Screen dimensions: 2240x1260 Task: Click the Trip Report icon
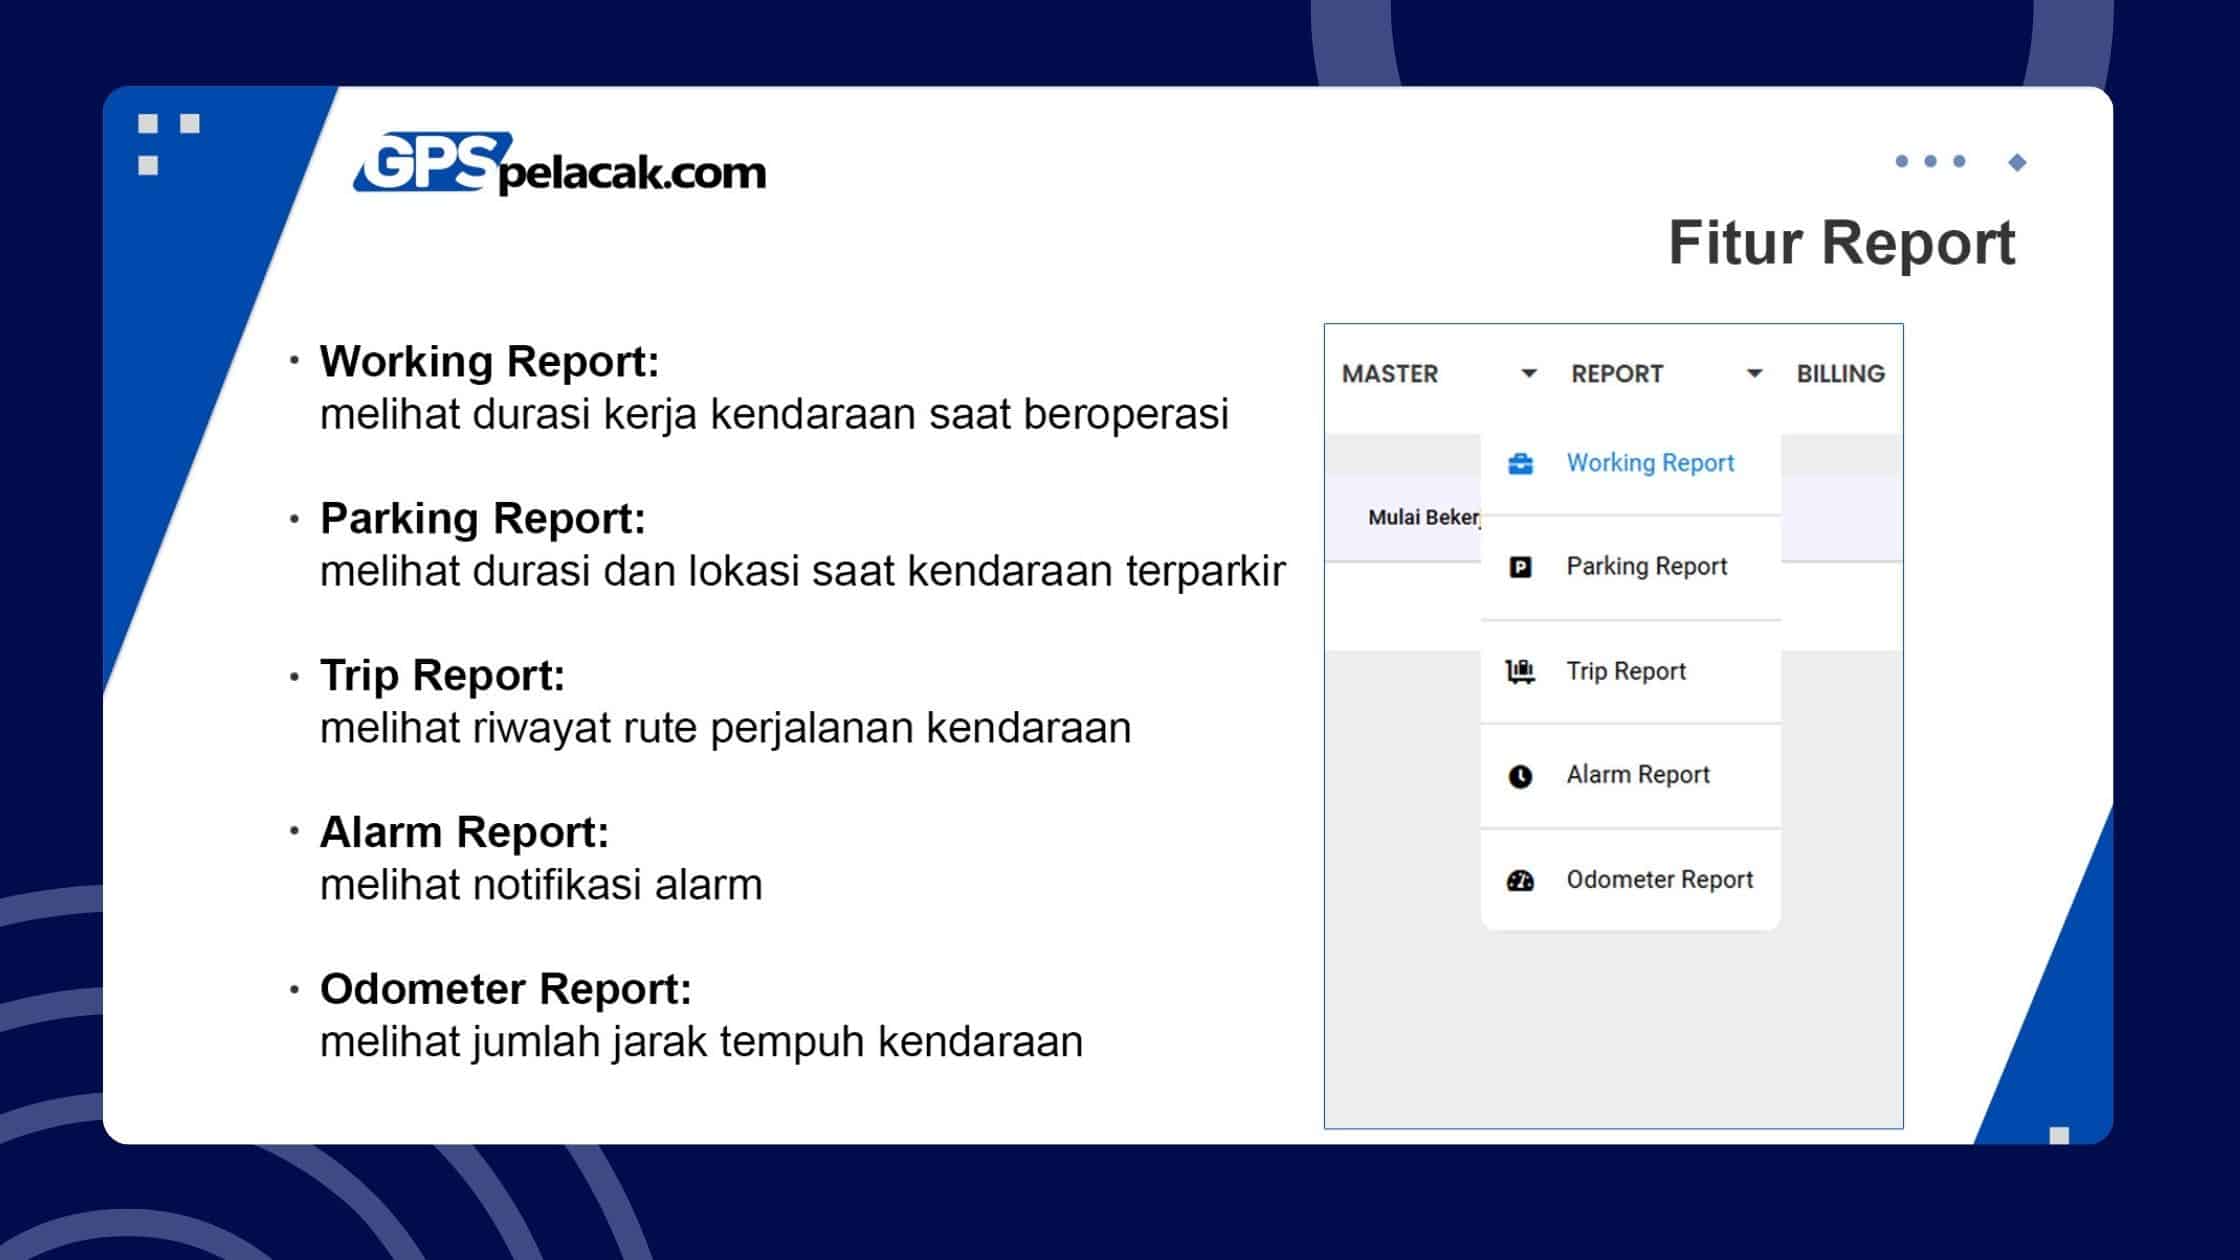pos(1518,671)
